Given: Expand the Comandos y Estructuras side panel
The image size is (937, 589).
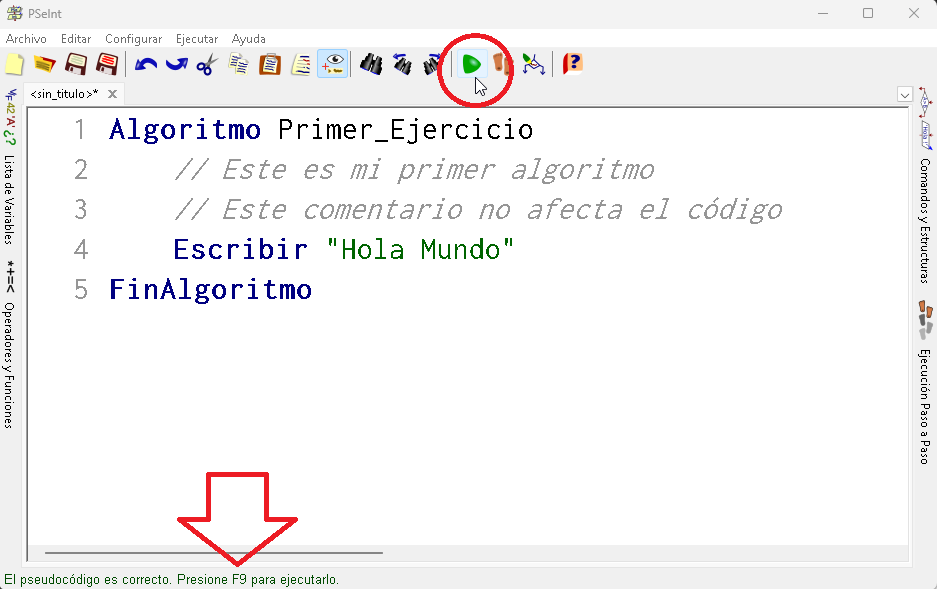Looking at the screenshot, I should 924,220.
